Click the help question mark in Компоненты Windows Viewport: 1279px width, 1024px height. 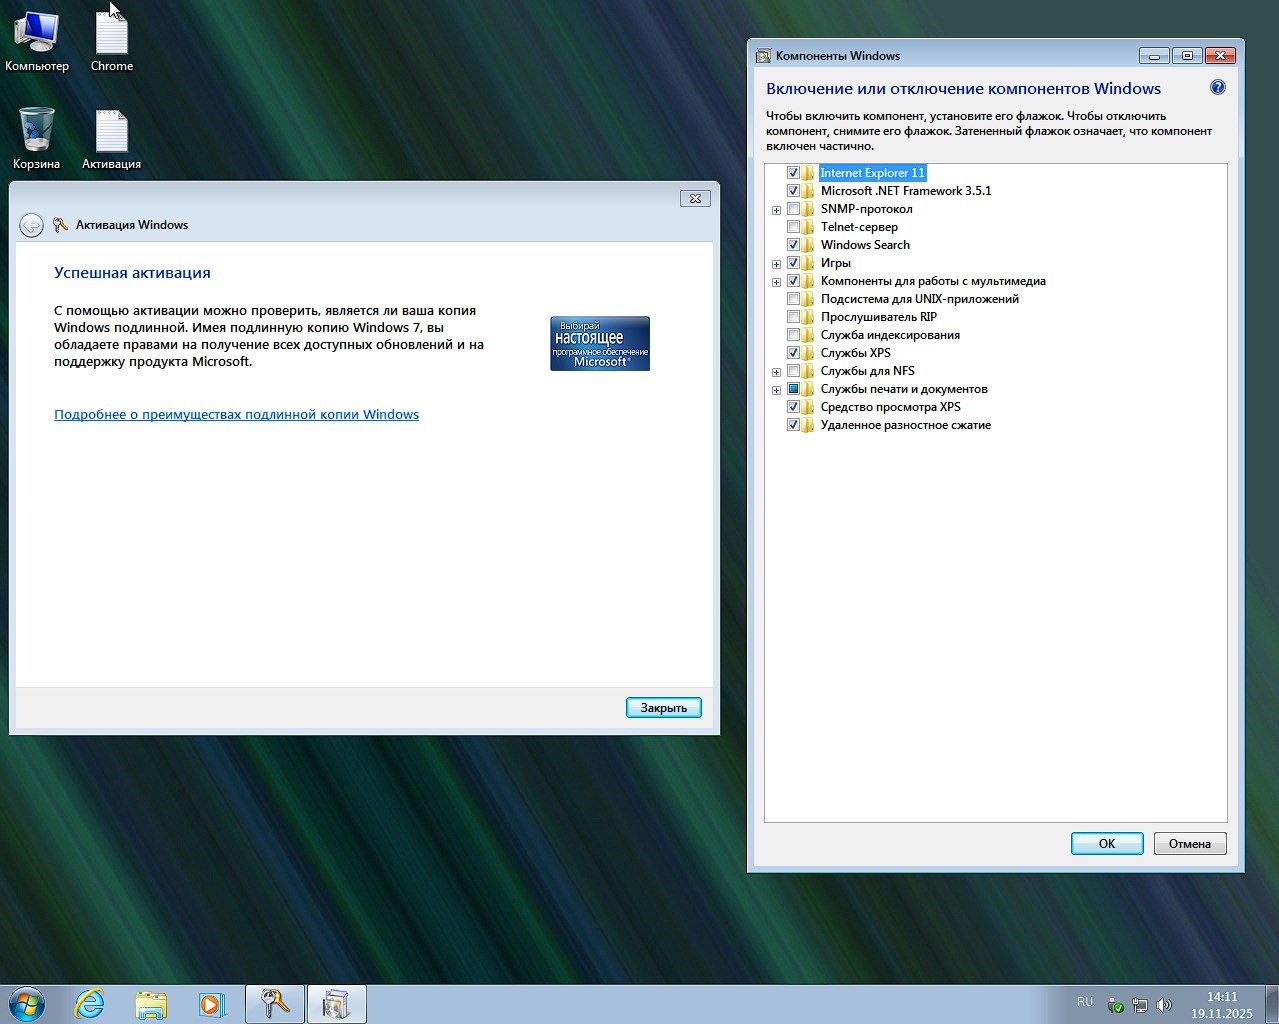coord(1217,88)
